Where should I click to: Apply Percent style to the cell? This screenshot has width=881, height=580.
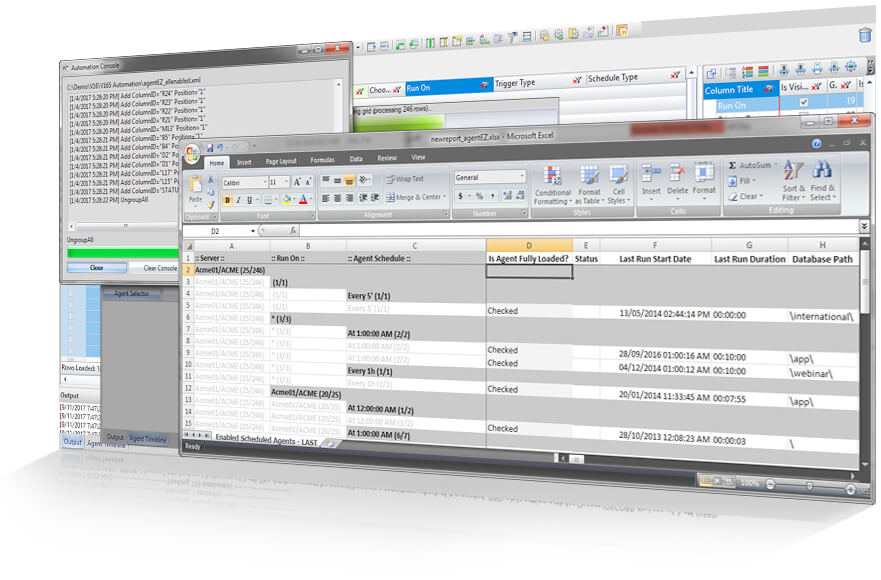click(479, 196)
